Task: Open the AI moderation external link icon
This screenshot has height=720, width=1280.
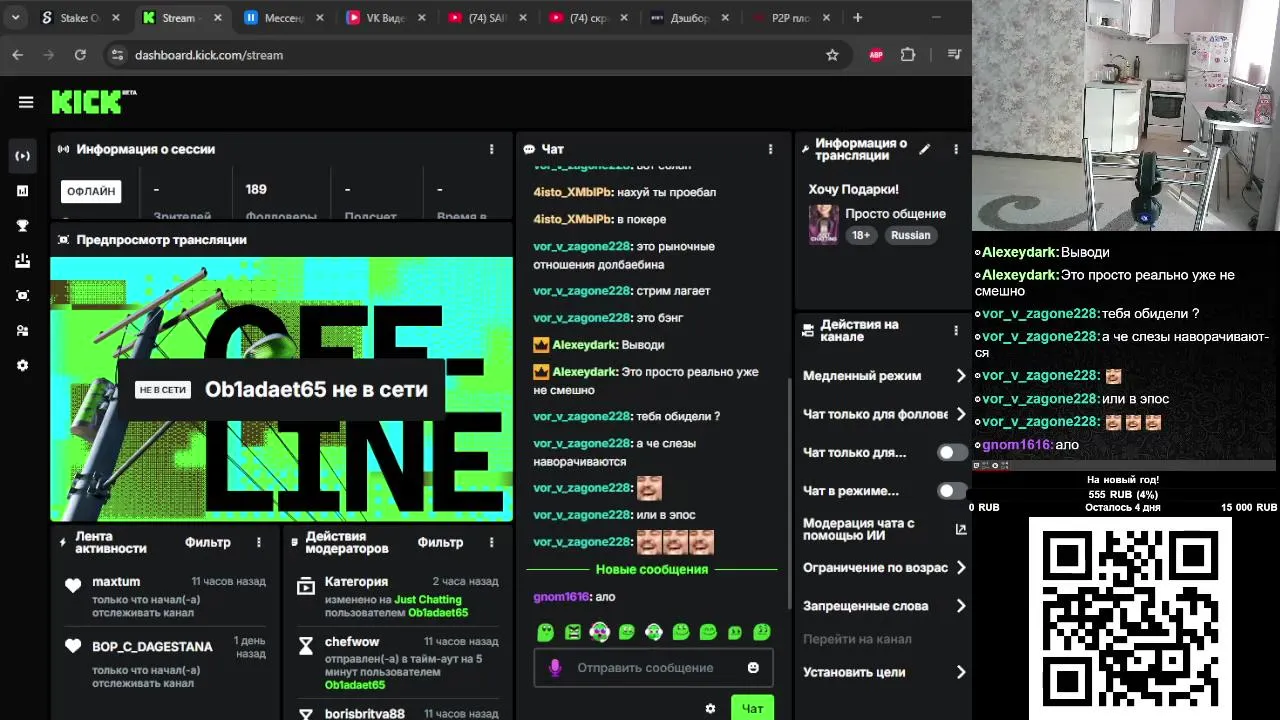Action: coord(961,529)
